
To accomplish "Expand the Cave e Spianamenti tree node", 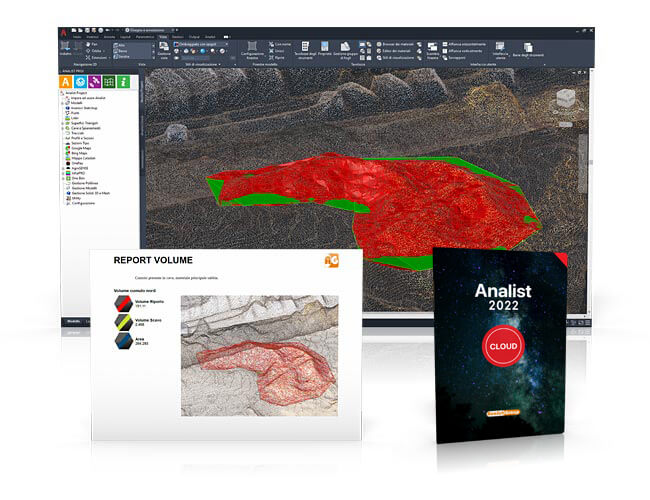I will pos(63,128).
